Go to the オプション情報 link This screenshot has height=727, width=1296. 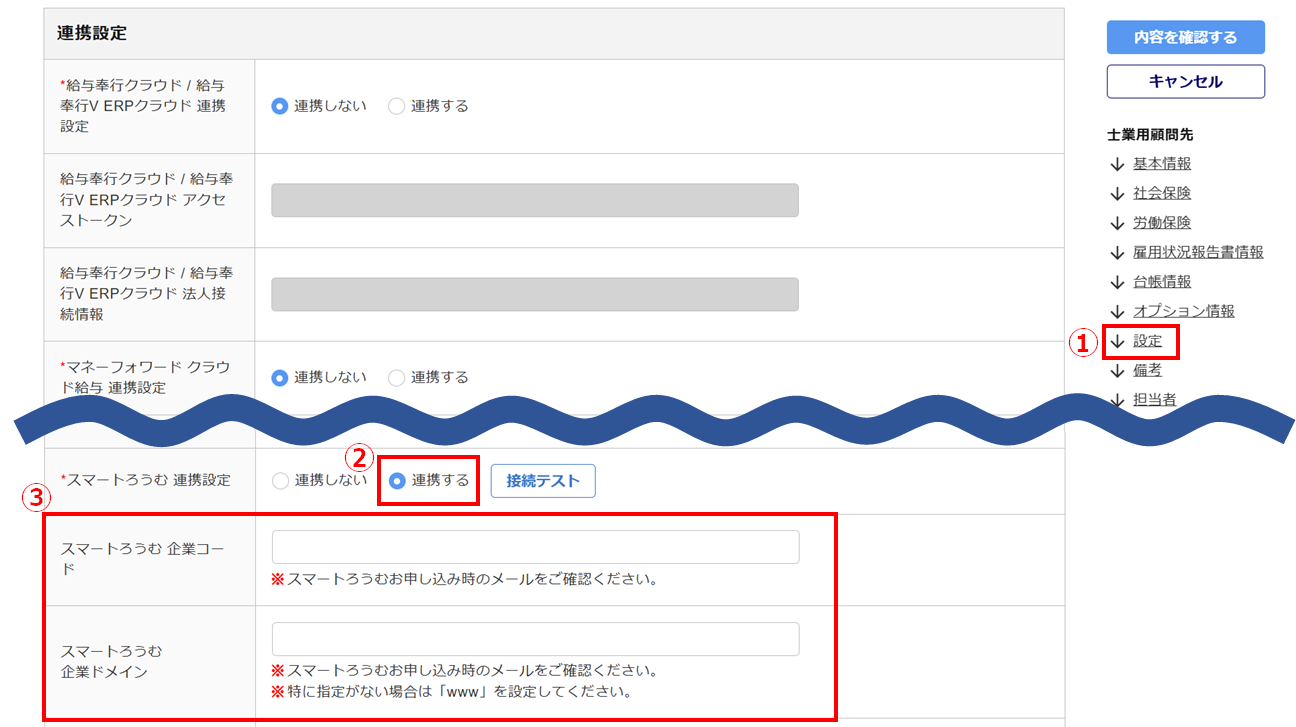[x=1184, y=311]
